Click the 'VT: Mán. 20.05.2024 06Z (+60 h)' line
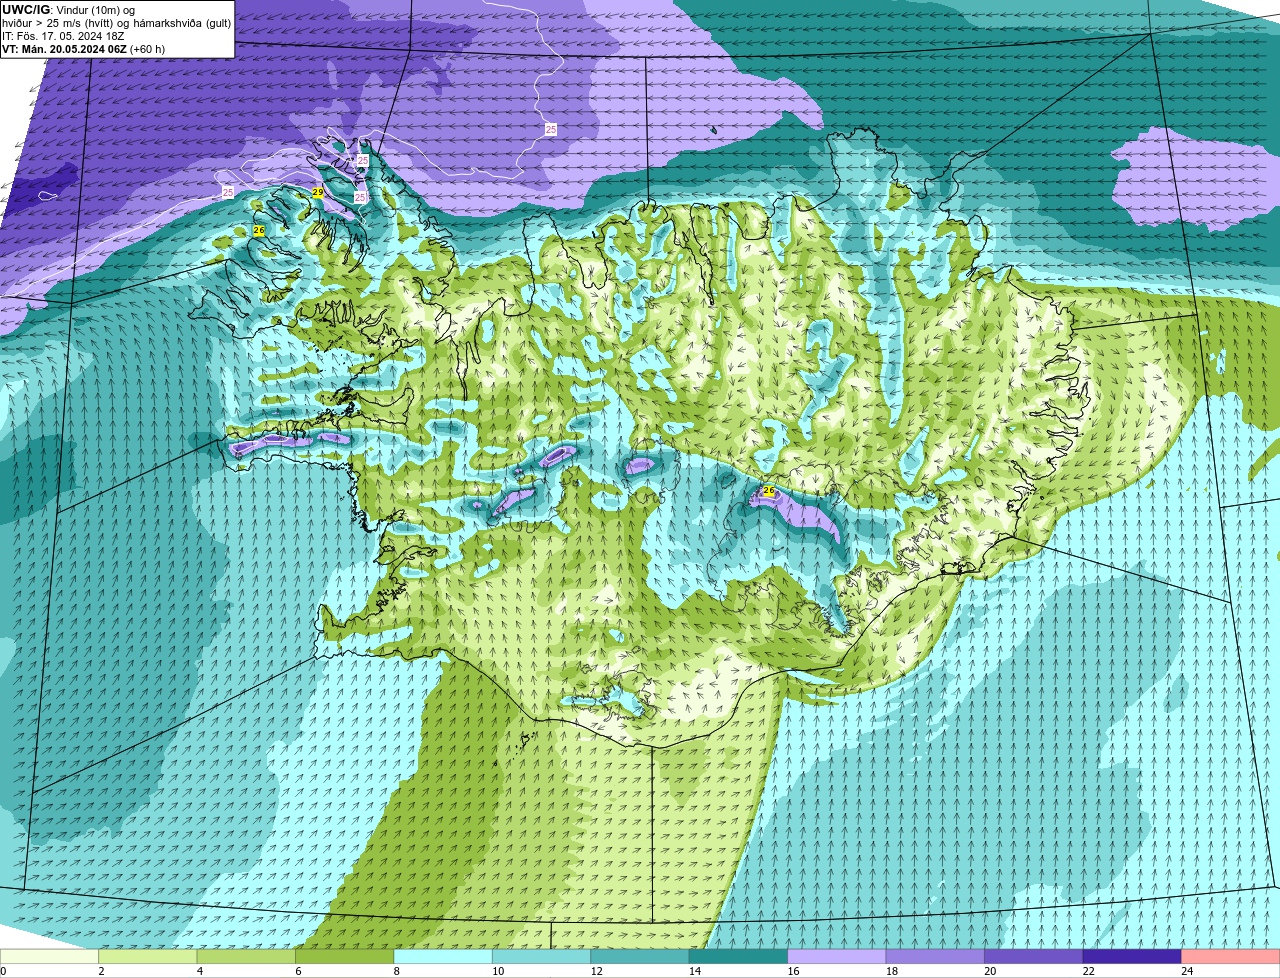 (x=84, y=48)
